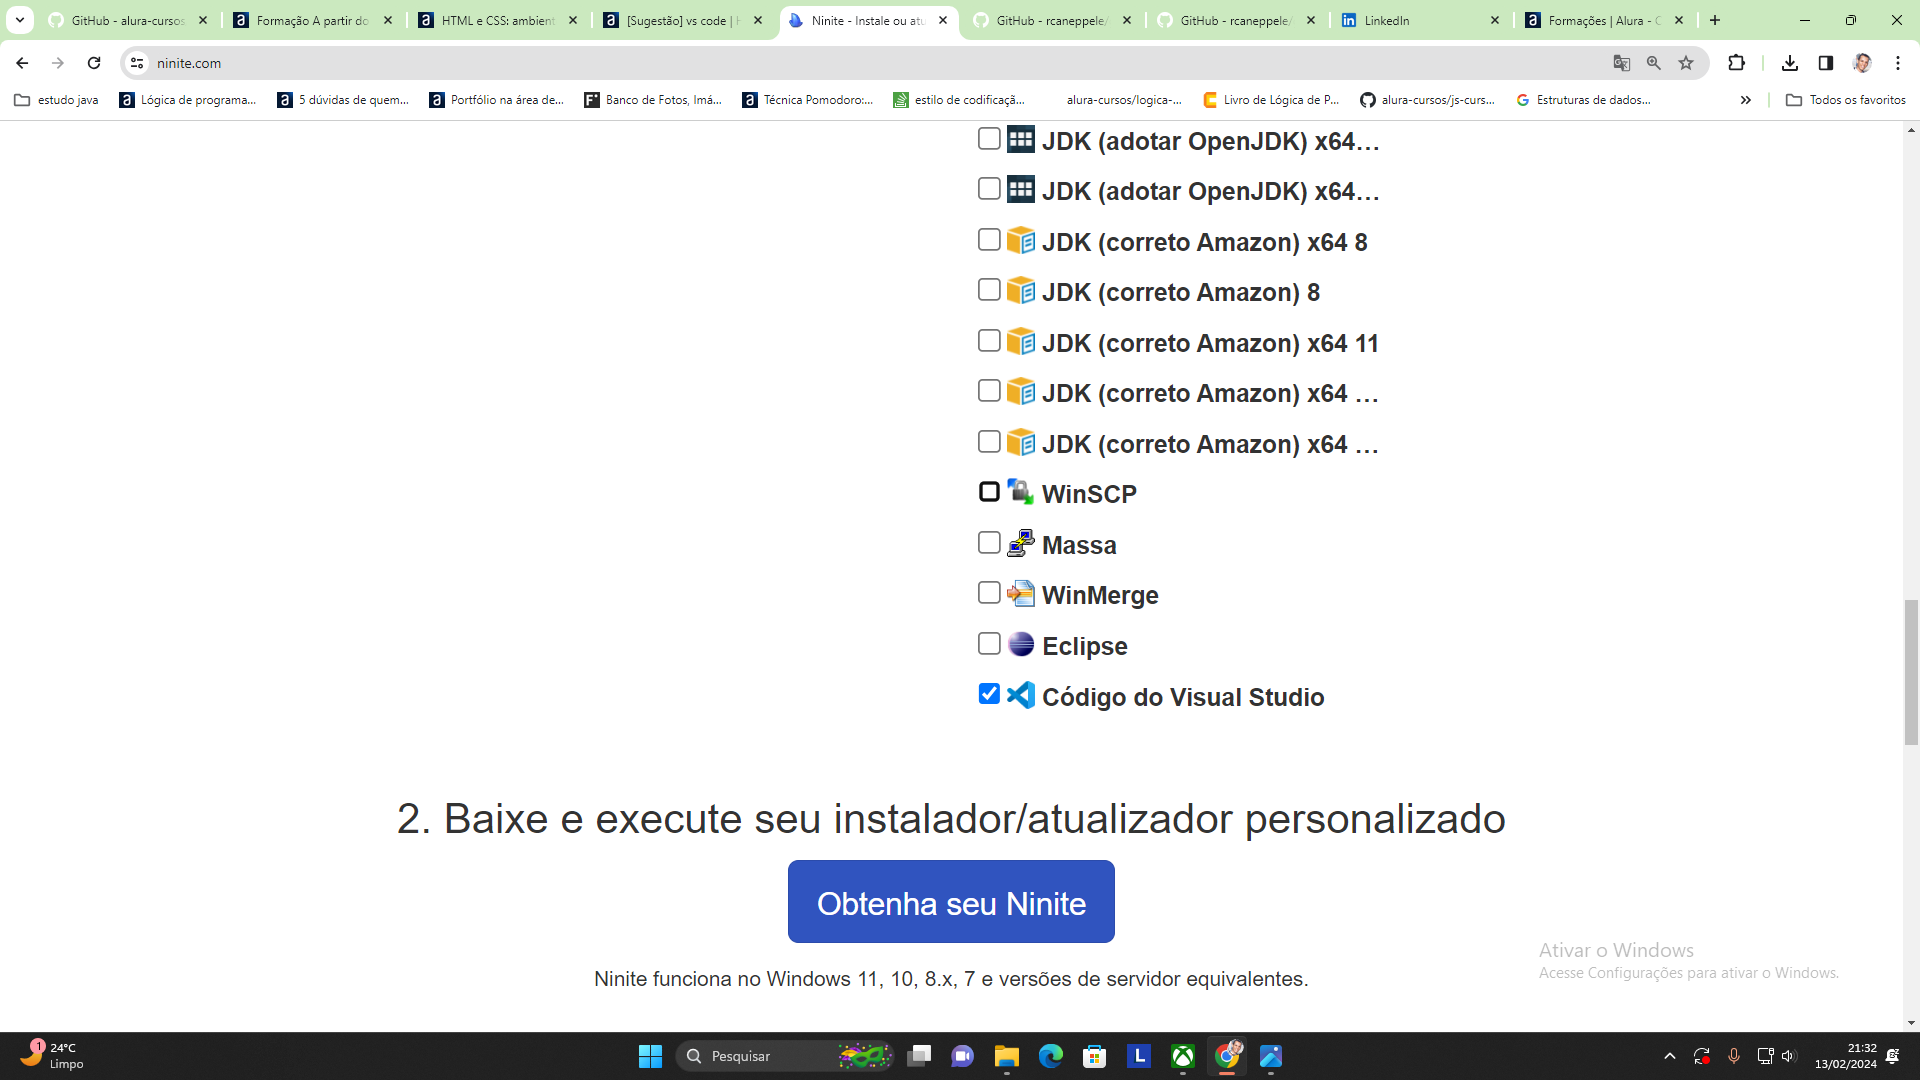
Task: Uncheck Código do Visual Studio checkbox
Action: (x=989, y=694)
